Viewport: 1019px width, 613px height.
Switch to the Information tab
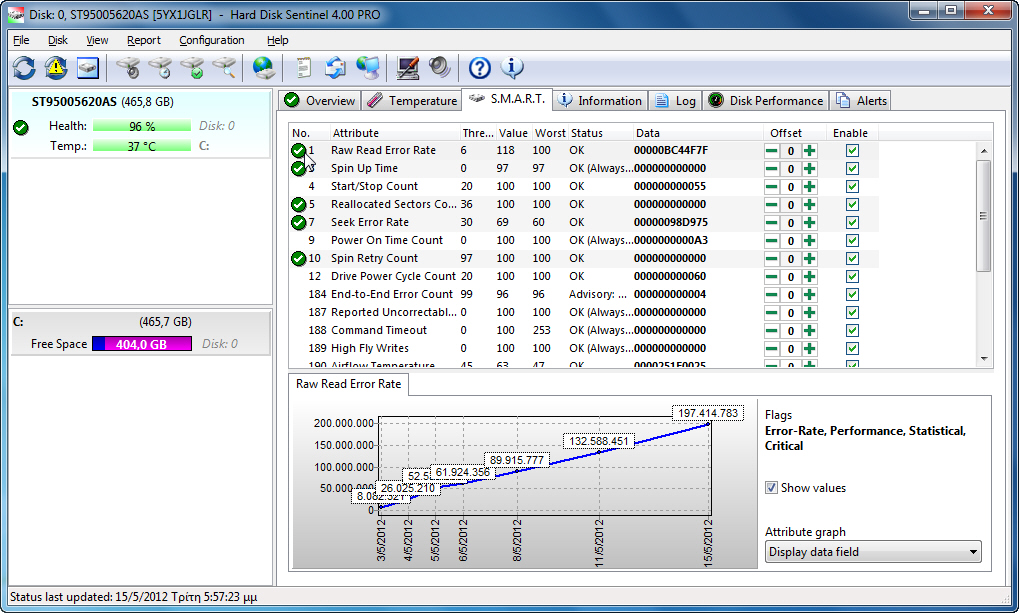click(600, 101)
